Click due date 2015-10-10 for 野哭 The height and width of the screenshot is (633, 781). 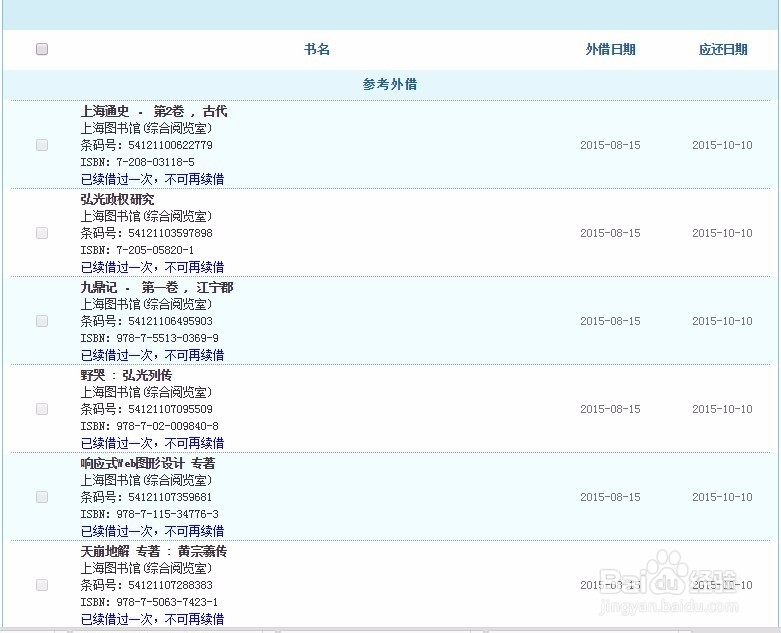pyautogui.click(x=722, y=409)
